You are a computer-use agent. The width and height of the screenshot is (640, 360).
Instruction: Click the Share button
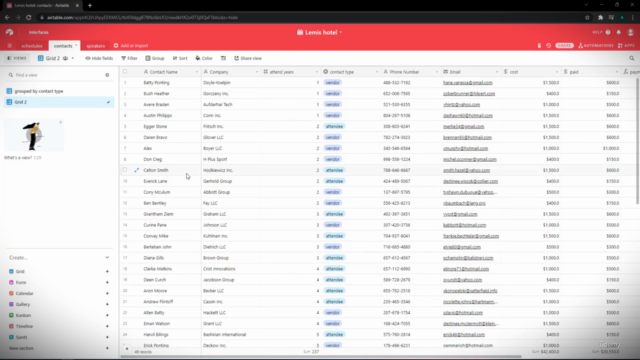pos(564,46)
